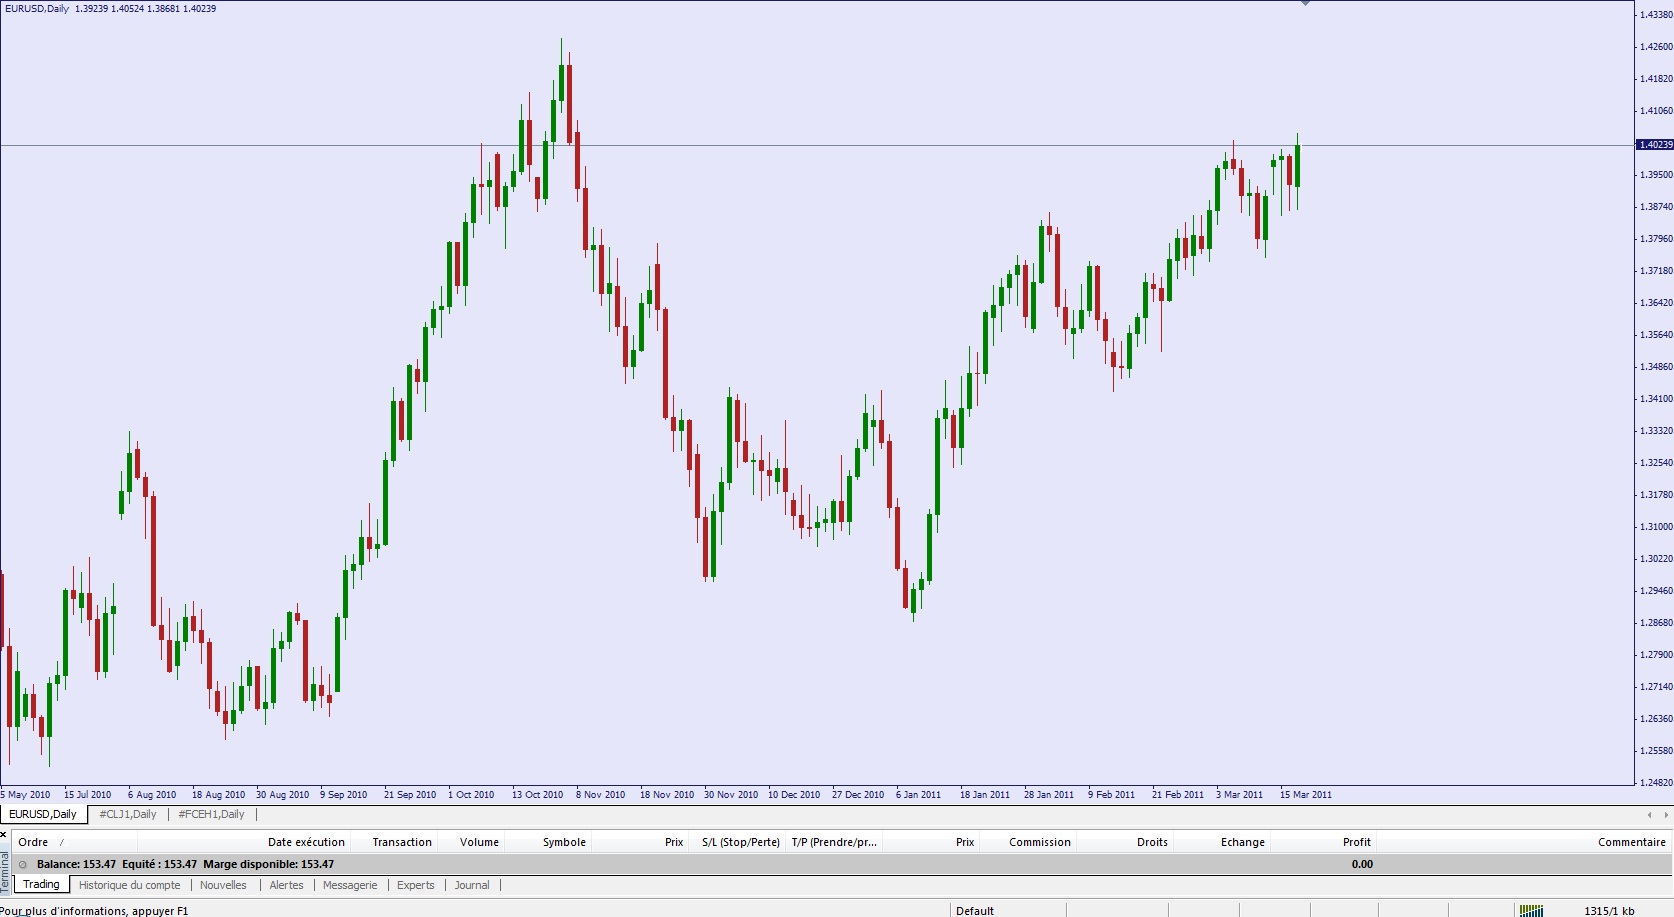Image resolution: width=1674 pixels, height=917 pixels.
Task: Click the current price label 1.40239
Action: click(x=1654, y=145)
